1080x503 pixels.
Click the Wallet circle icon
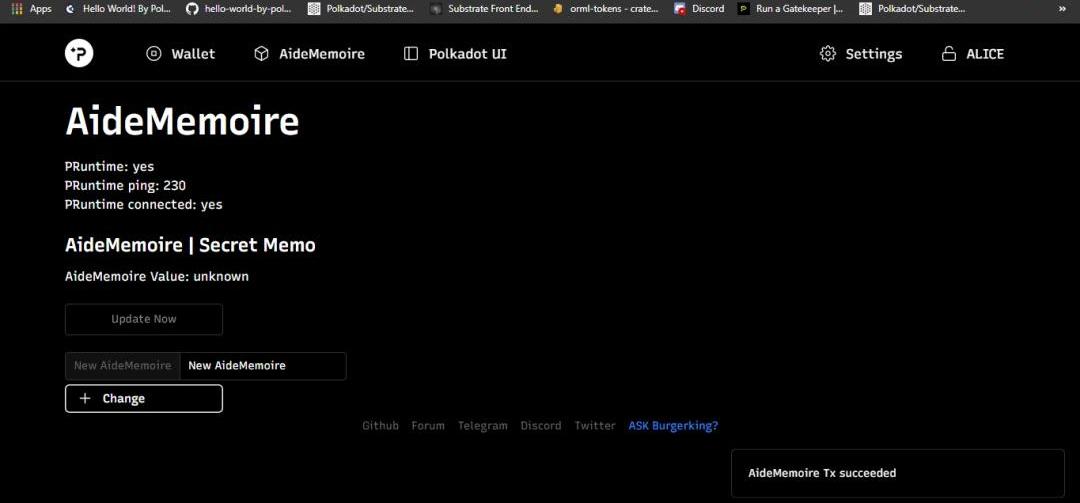[x=154, y=54]
